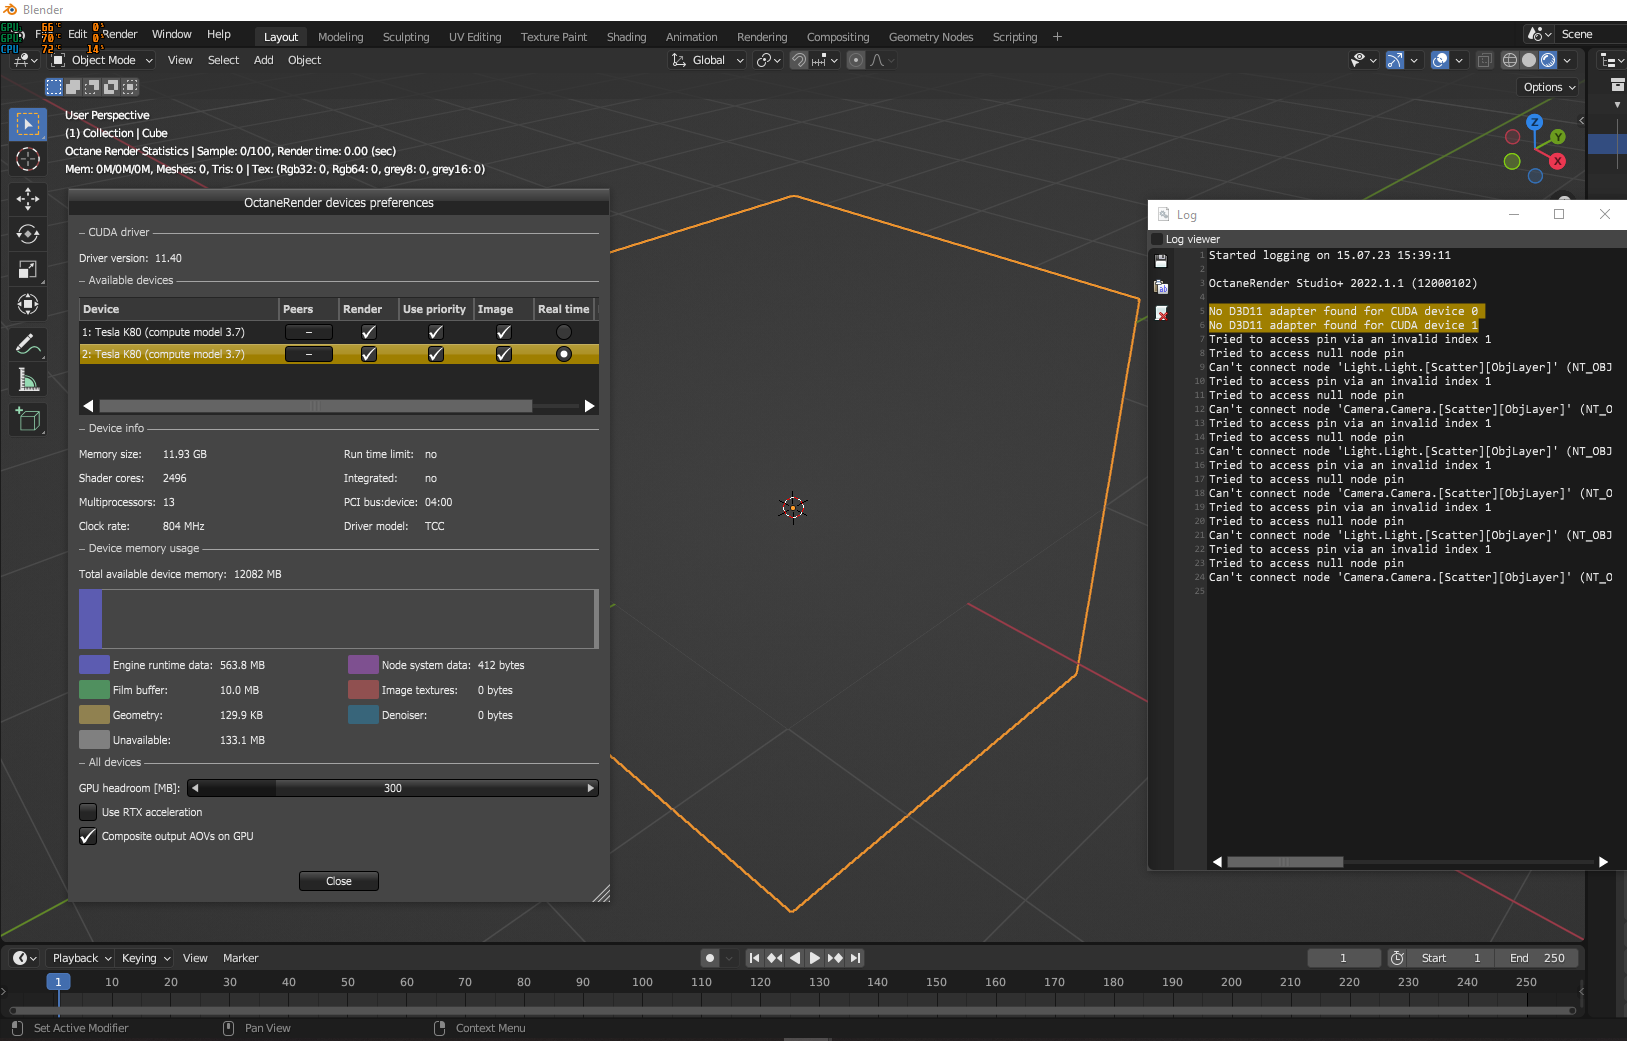Select the Select Box tool
Viewport: 1627px width, 1041px height.
click(x=28, y=124)
